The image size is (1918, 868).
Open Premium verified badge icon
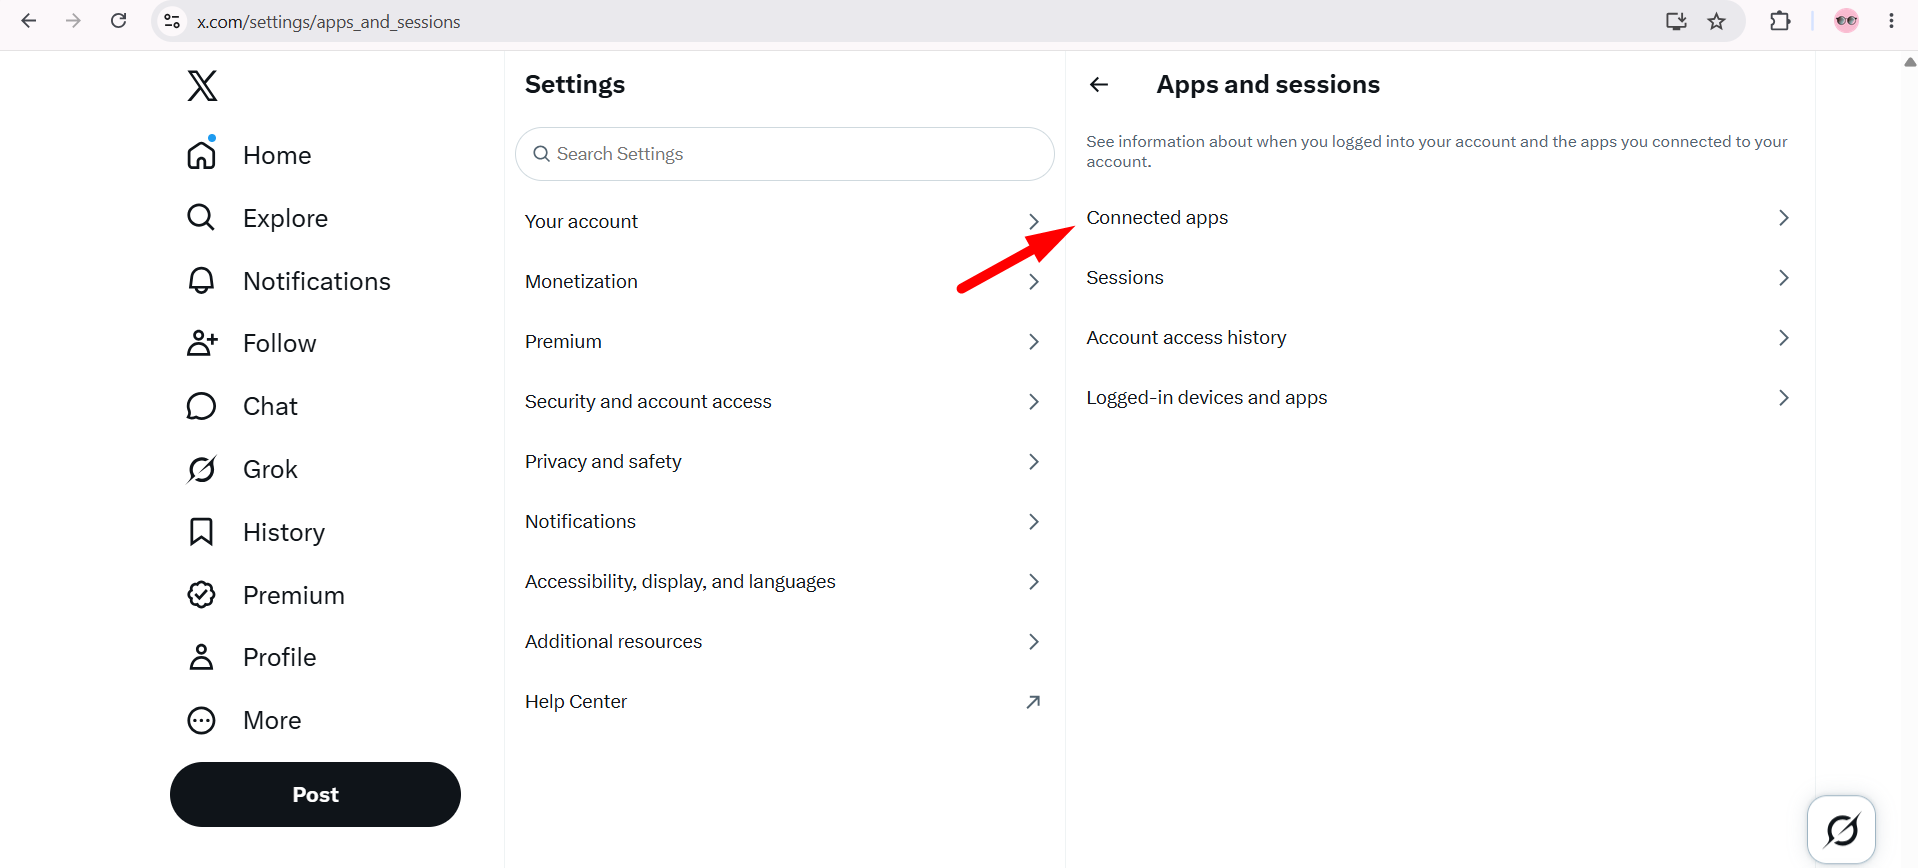pos(201,595)
